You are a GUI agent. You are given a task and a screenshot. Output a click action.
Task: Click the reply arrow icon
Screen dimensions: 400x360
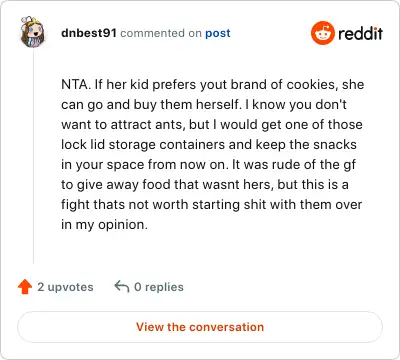pos(122,286)
